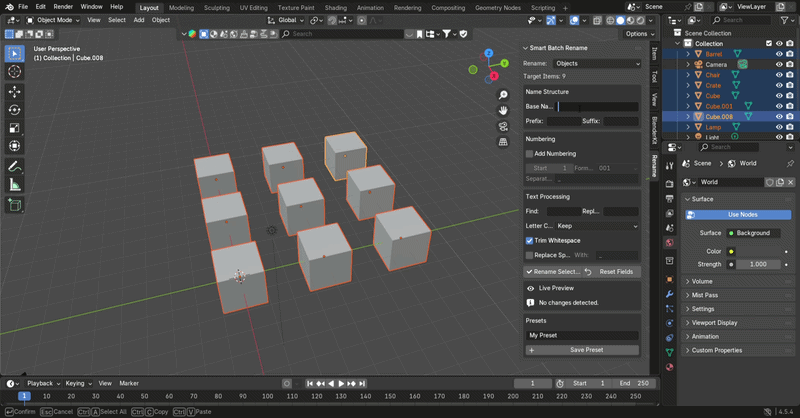Open the Rename Objects dropdown
800x418 pixels.
596,63
